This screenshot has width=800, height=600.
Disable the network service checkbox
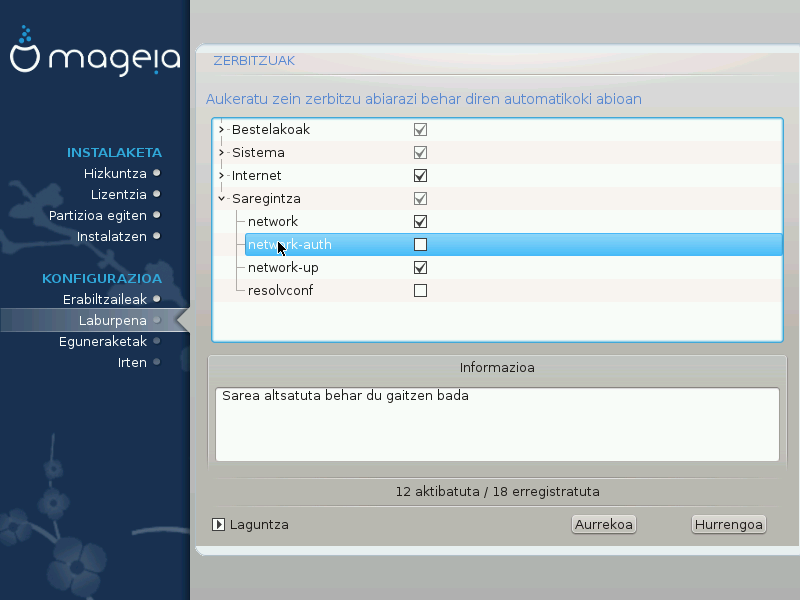coord(420,221)
